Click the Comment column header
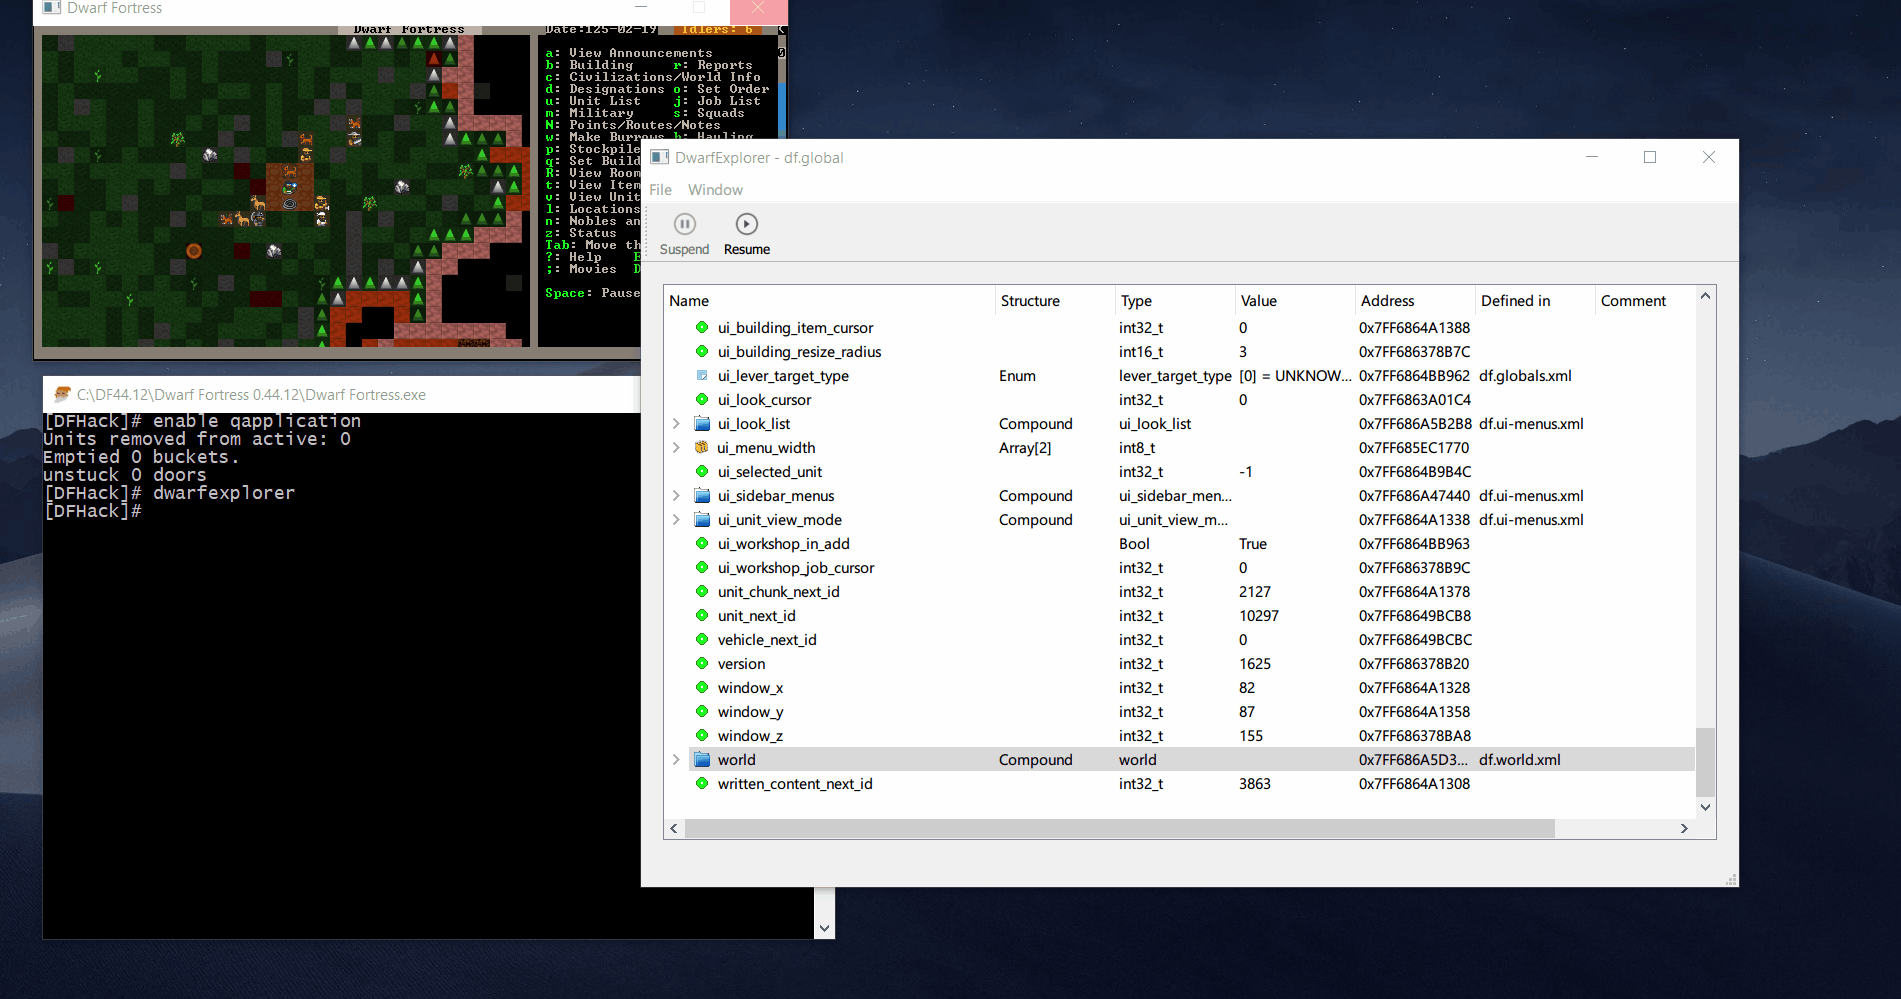Screen dimensions: 1901x999 pos(1645,301)
